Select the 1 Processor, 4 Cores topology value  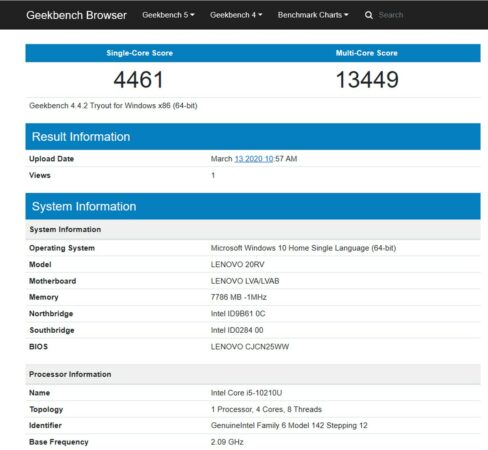tap(266, 409)
